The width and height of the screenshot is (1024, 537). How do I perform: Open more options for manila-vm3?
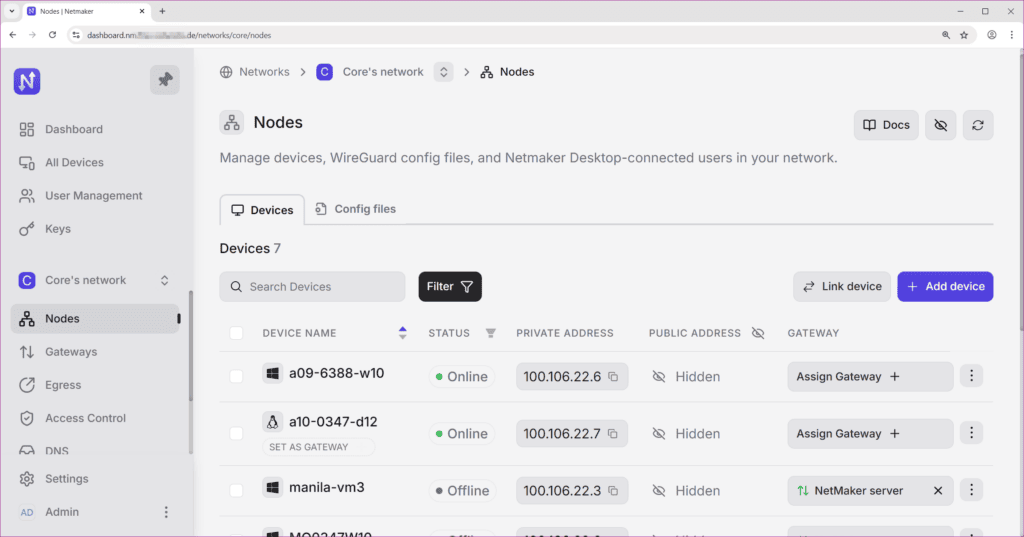tap(971, 490)
